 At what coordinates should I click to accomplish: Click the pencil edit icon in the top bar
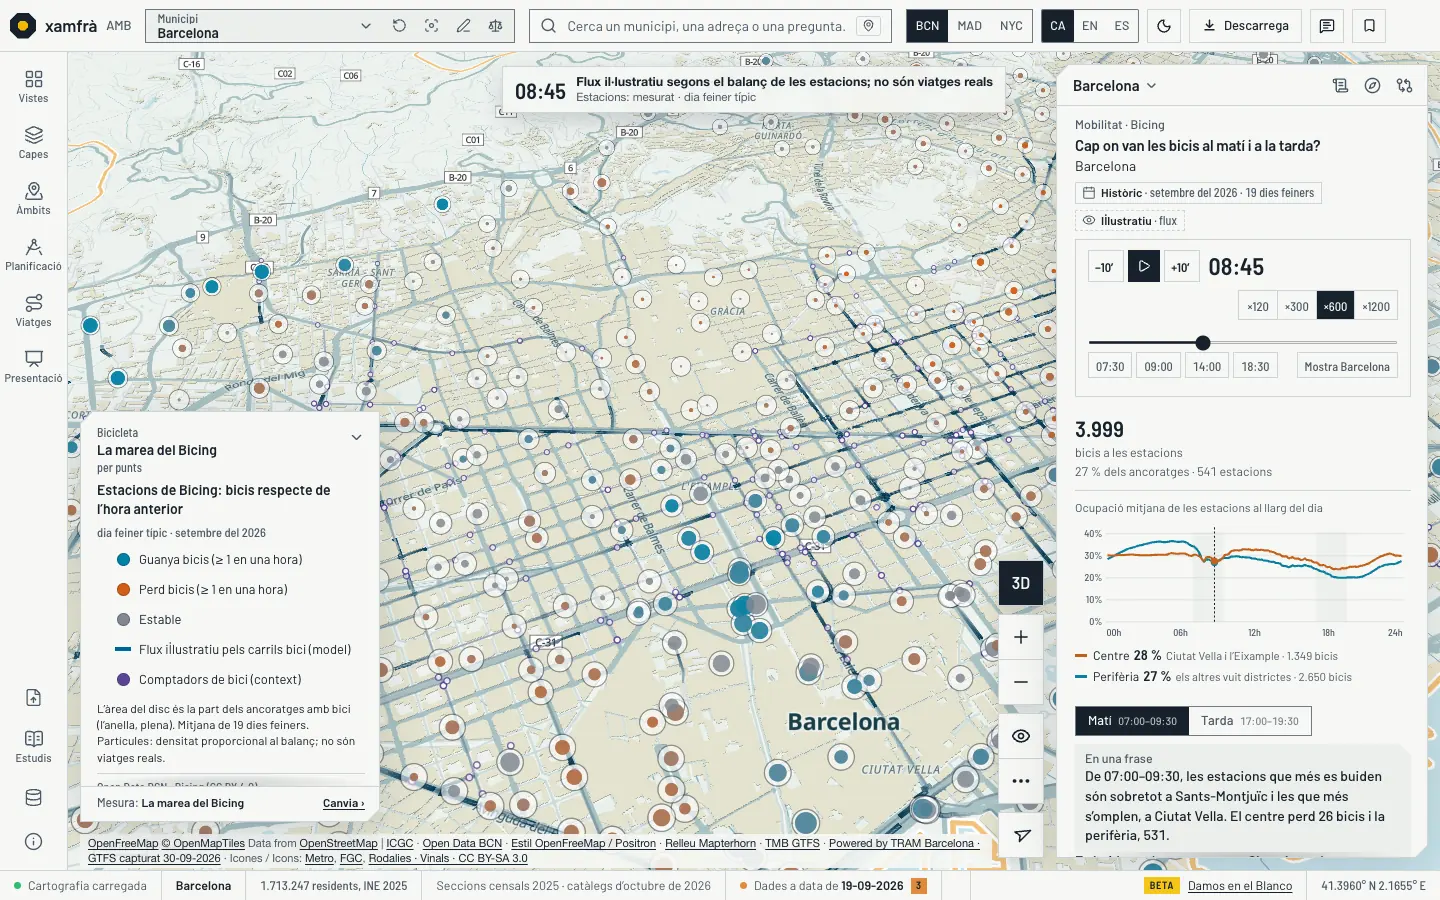coord(463,26)
